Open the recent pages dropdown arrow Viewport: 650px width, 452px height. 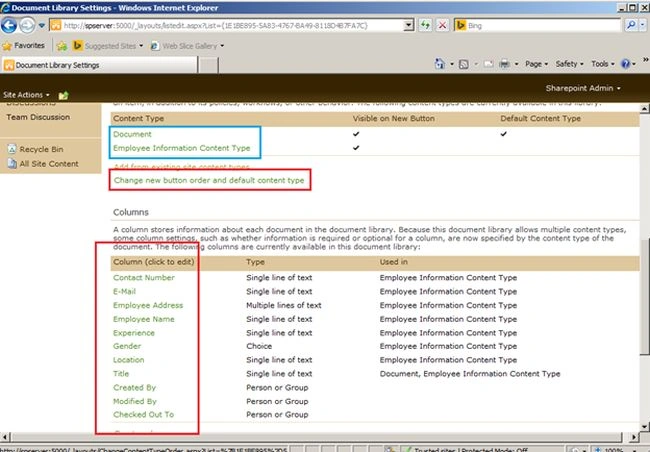(x=41, y=26)
